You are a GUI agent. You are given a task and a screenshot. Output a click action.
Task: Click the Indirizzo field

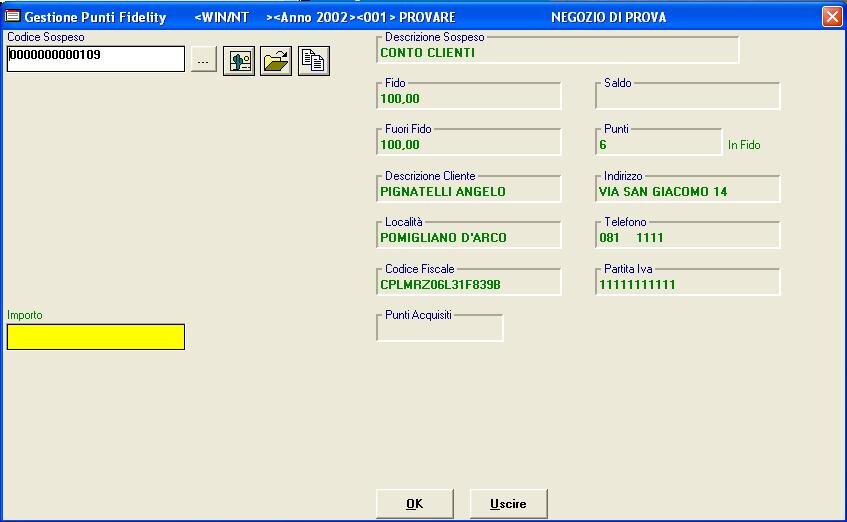point(687,191)
